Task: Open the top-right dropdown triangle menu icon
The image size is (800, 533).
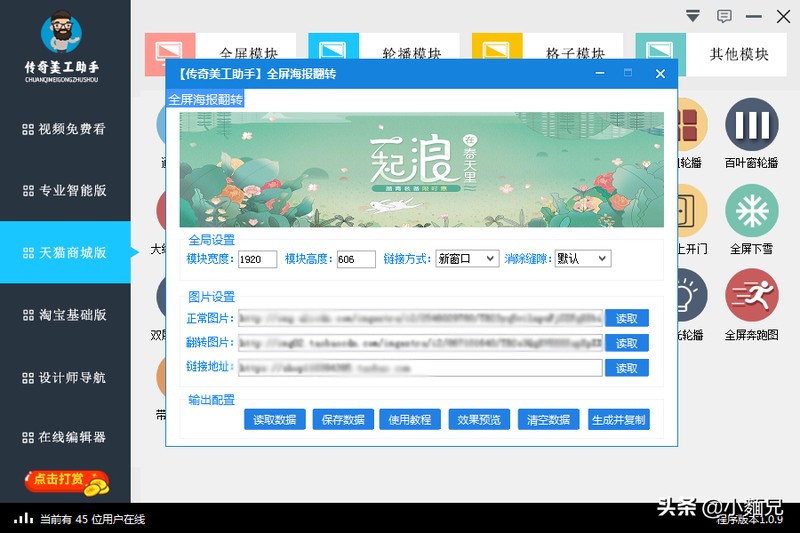Action: click(x=692, y=16)
